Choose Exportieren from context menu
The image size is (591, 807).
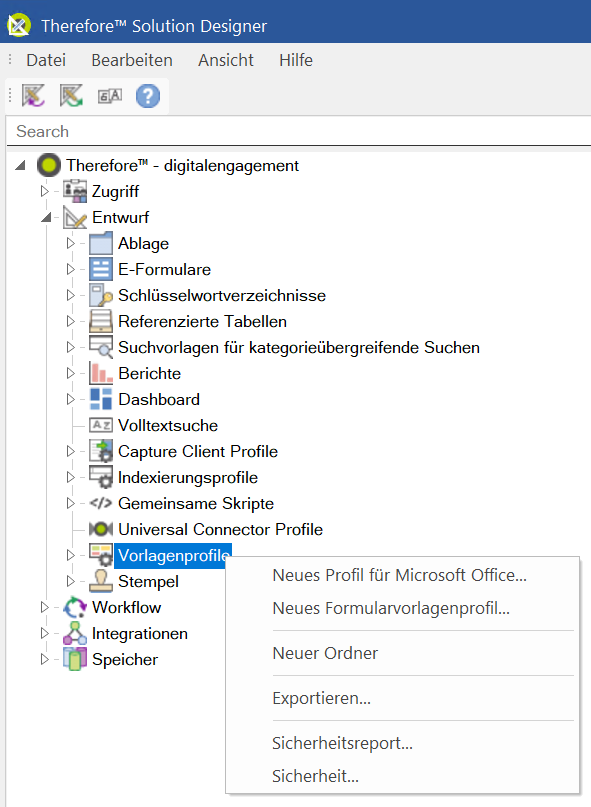pos(402,698)
